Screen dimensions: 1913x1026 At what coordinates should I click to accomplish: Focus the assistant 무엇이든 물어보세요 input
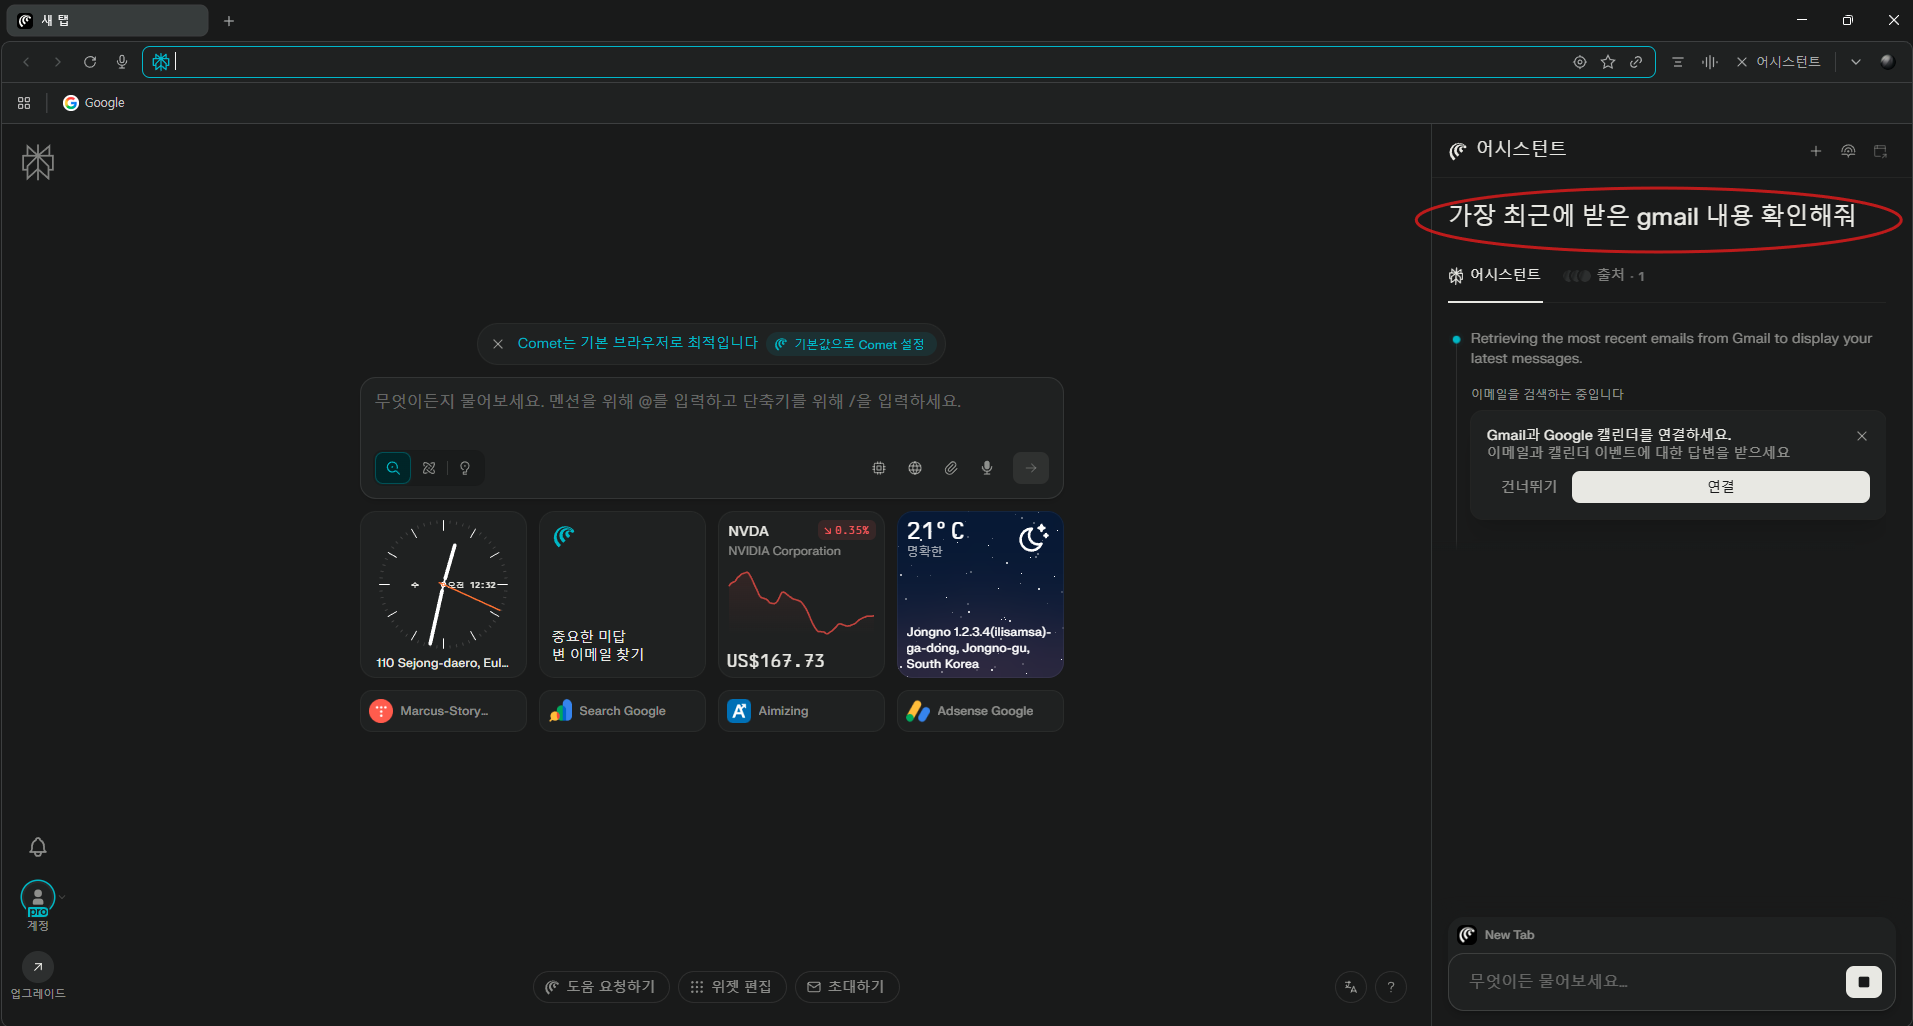pyautogui.click(x=1650, y=982)
